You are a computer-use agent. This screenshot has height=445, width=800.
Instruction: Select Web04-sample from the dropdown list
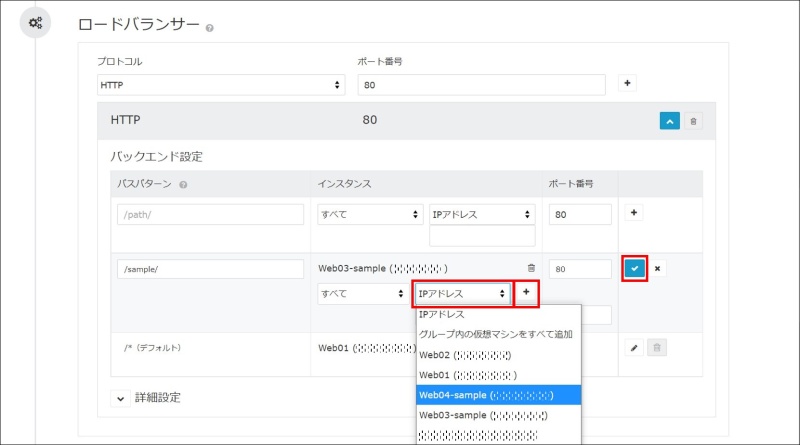pyautogui.click(x=485, y=395)
